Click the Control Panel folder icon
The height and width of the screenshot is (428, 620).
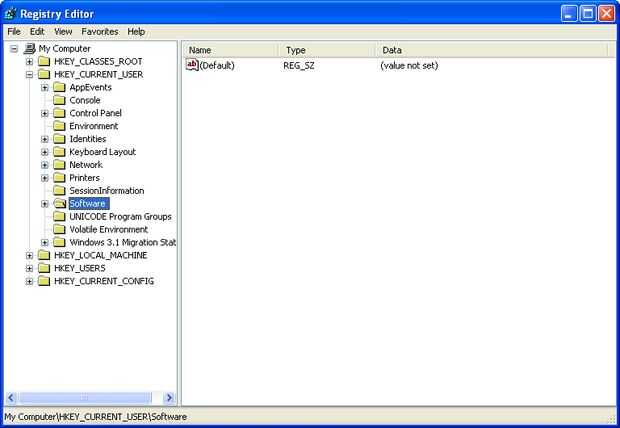59,113
